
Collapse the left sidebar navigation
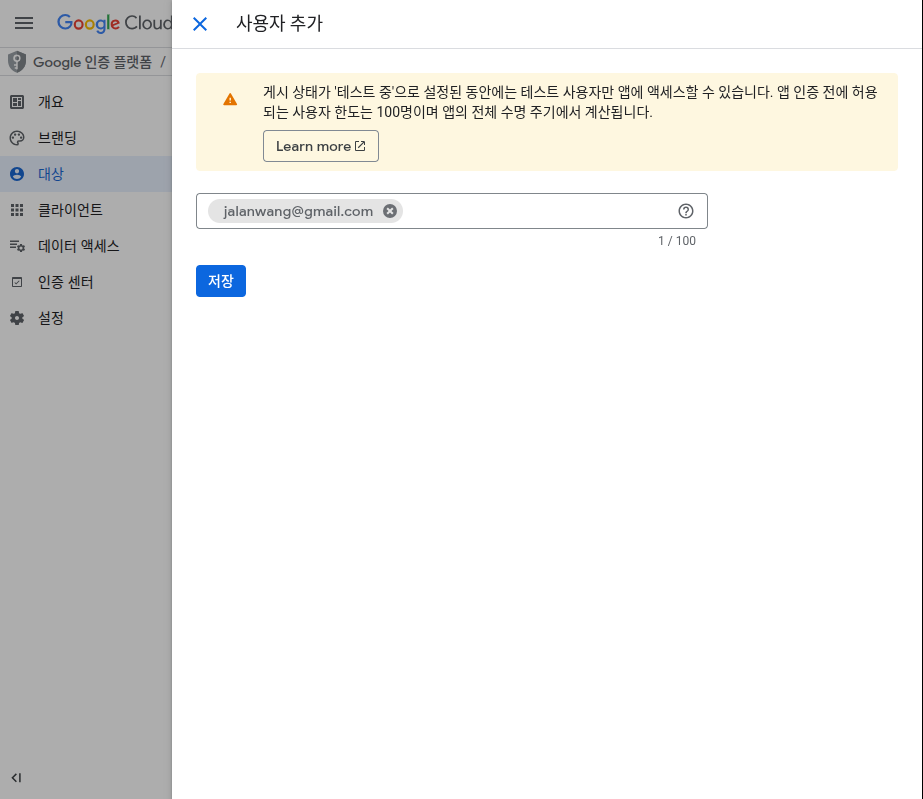[x=16, y=778]
